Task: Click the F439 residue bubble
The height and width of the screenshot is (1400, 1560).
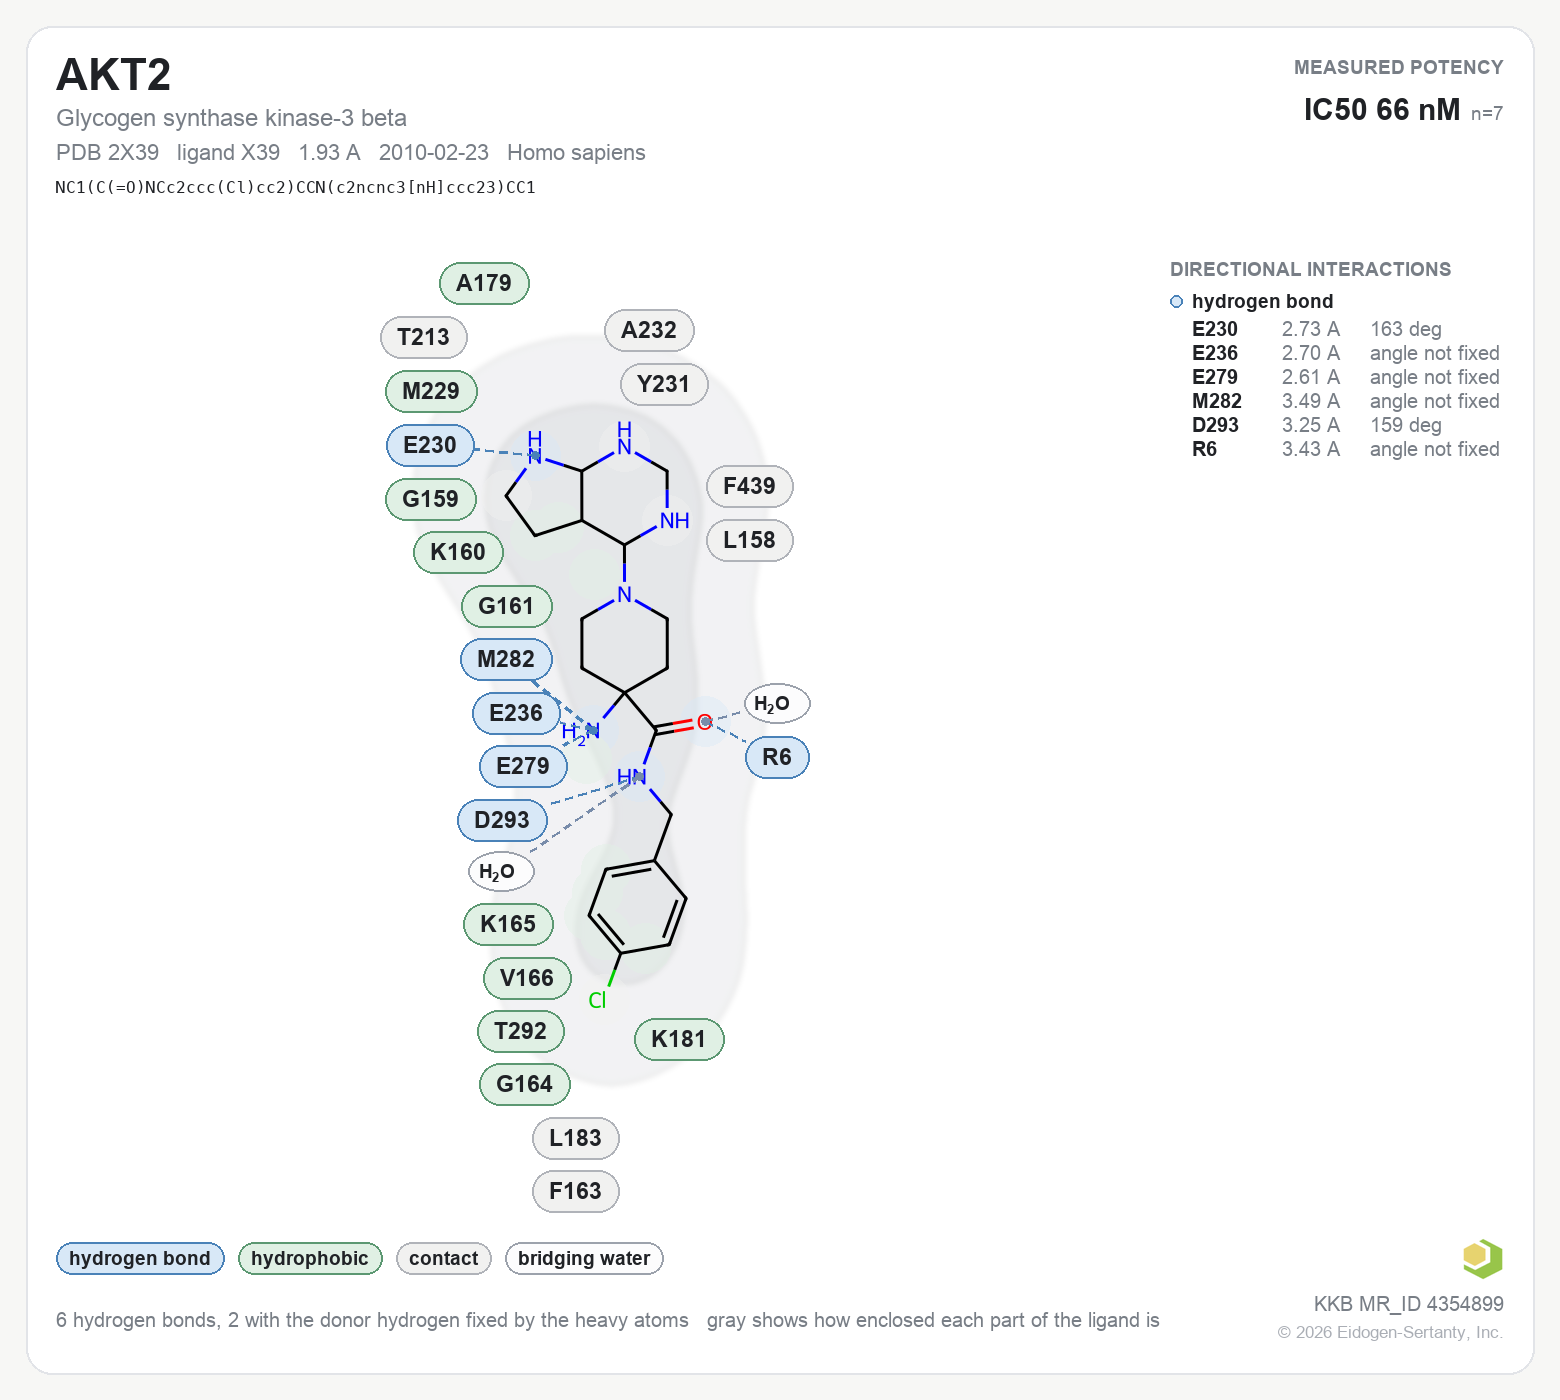Action: click(750, 486)
